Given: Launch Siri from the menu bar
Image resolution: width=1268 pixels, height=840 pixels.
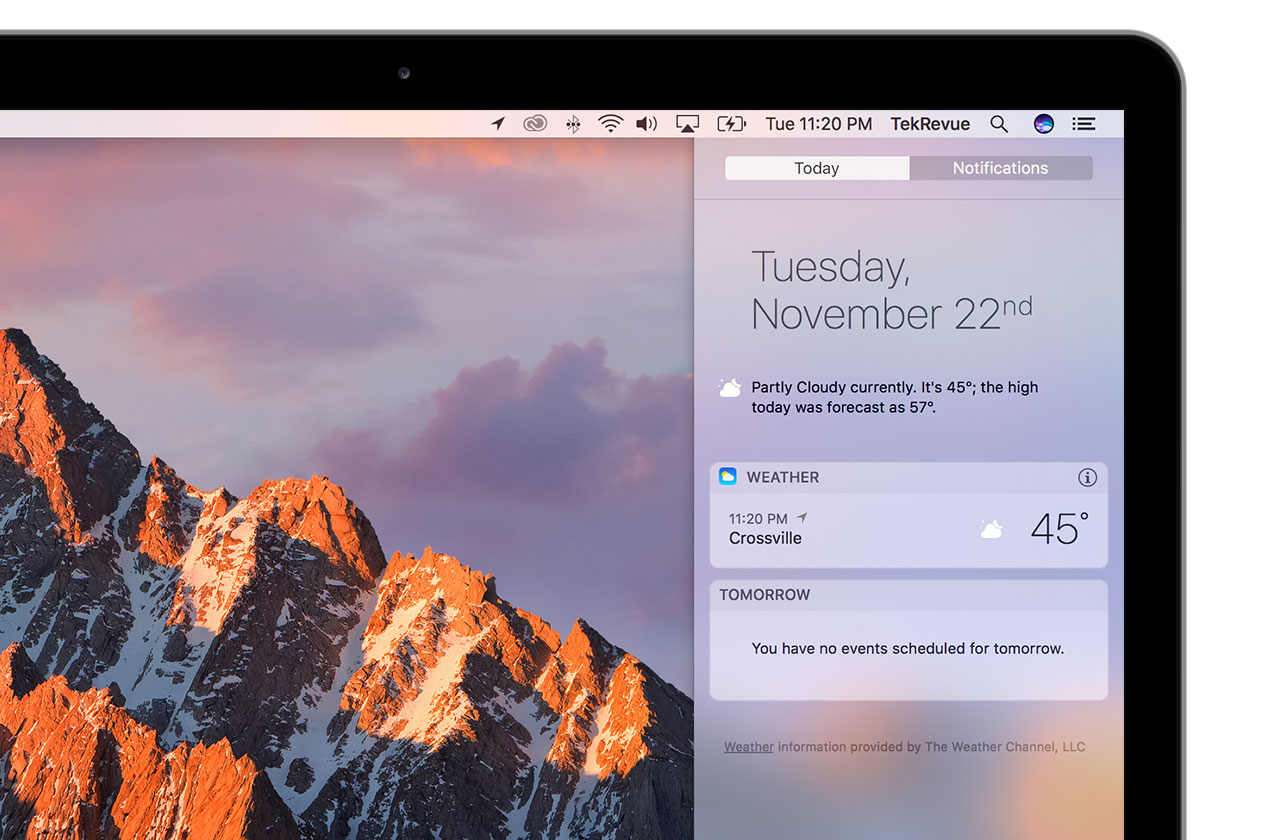Looking at the screenshot, I should click(1043, 124).
